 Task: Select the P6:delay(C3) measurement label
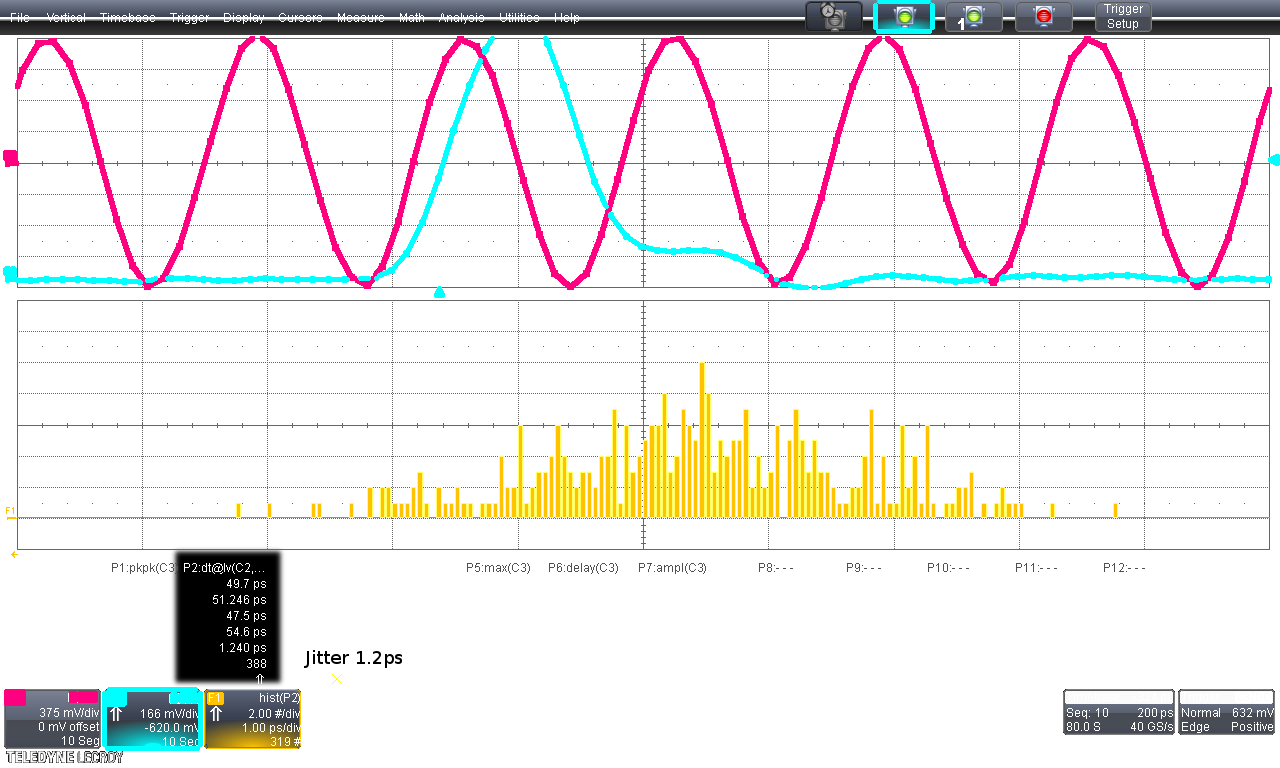point(583,568)
